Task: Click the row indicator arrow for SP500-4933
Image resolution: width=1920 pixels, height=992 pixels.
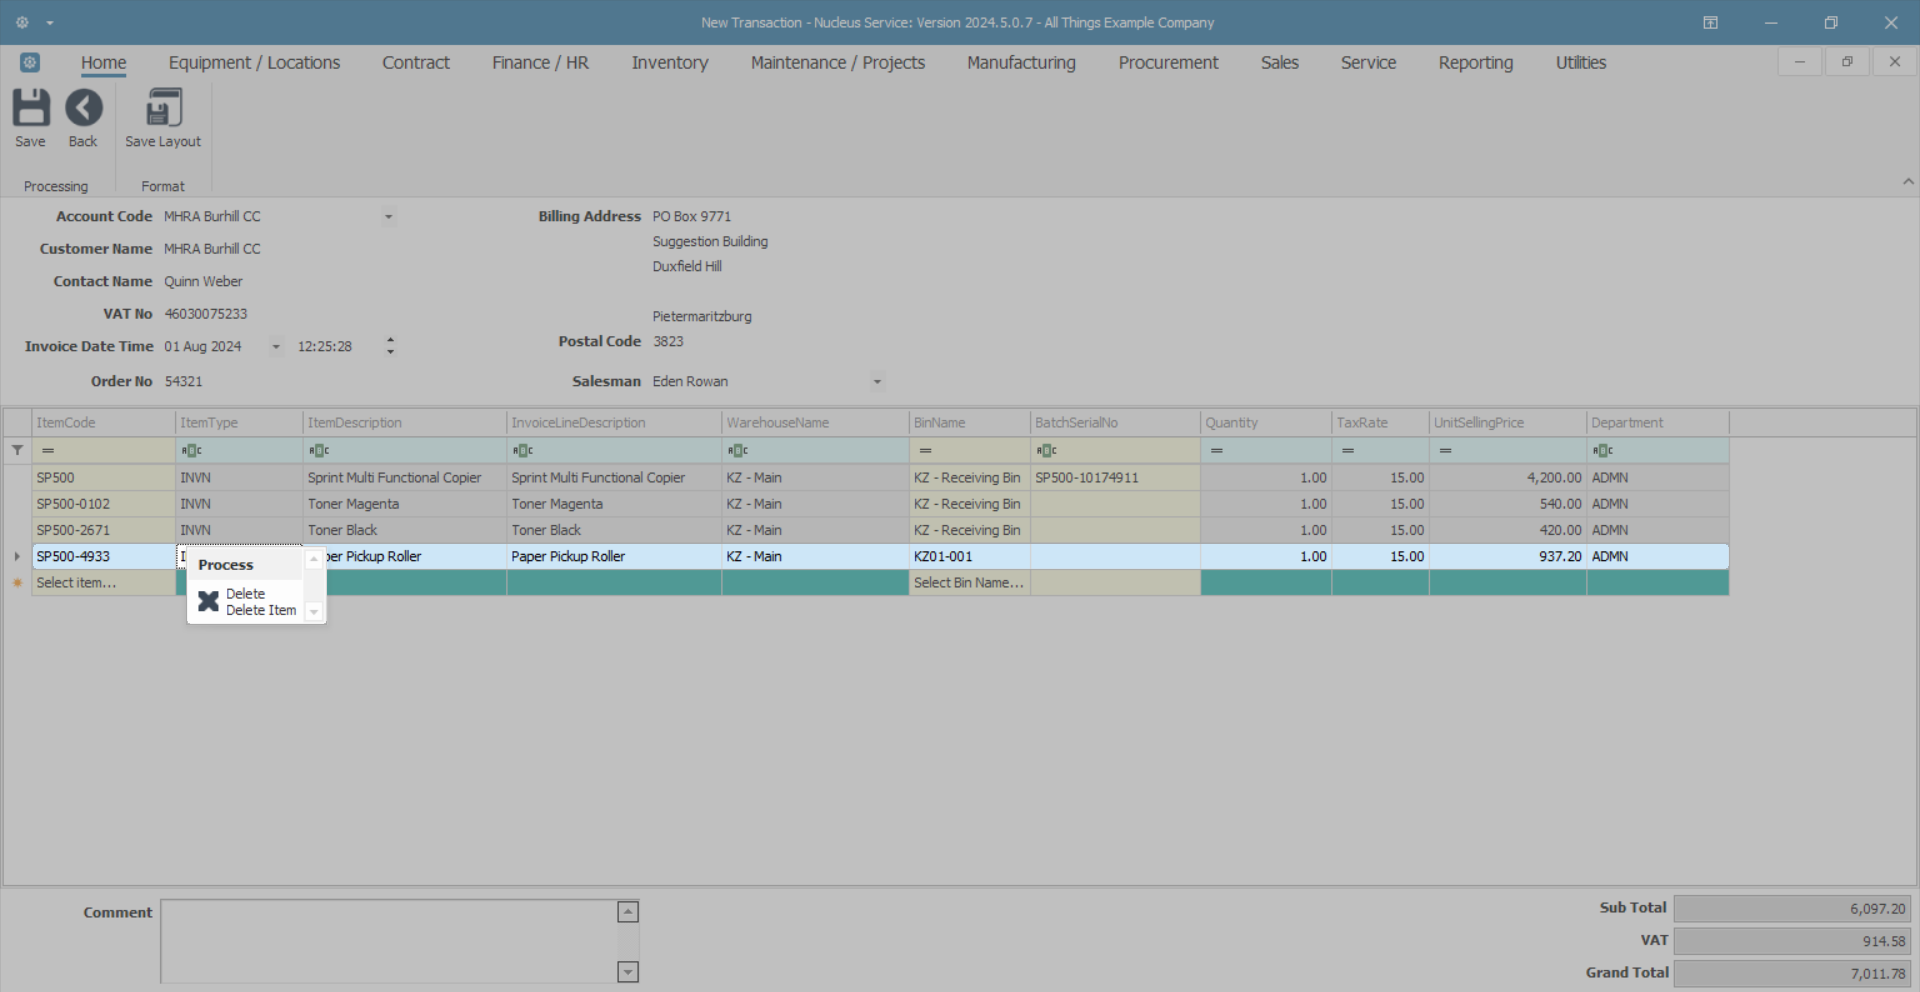Action: pyautogui.click(x=17, y=556)
